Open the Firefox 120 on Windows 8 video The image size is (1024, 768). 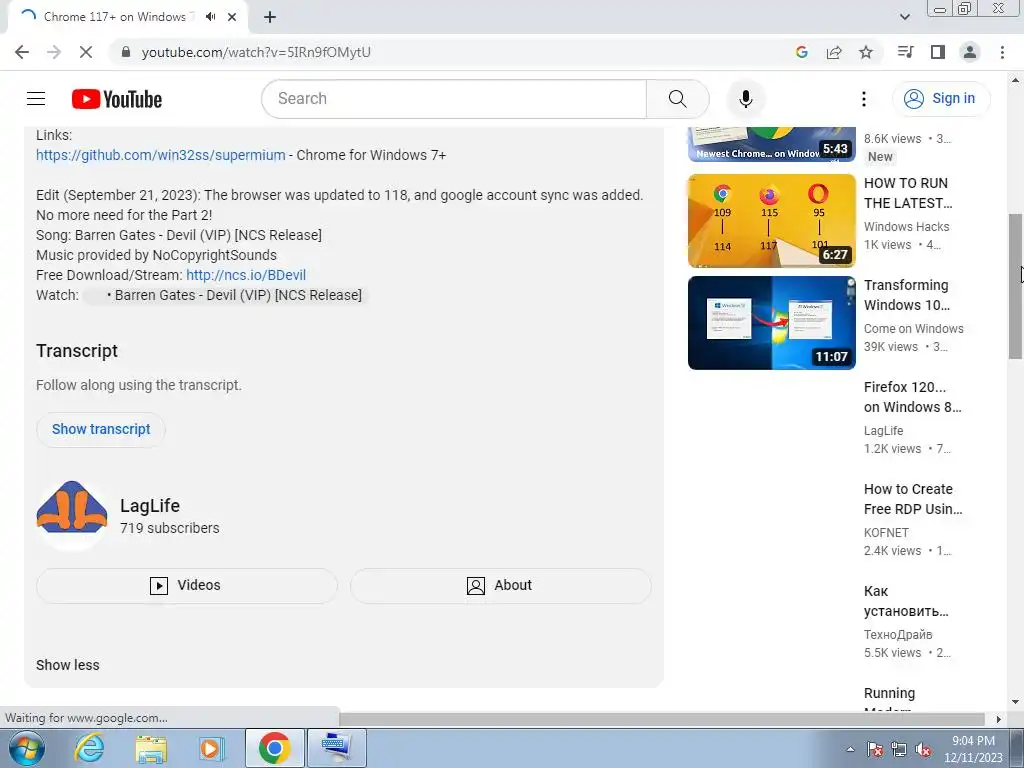coord(912,397)
